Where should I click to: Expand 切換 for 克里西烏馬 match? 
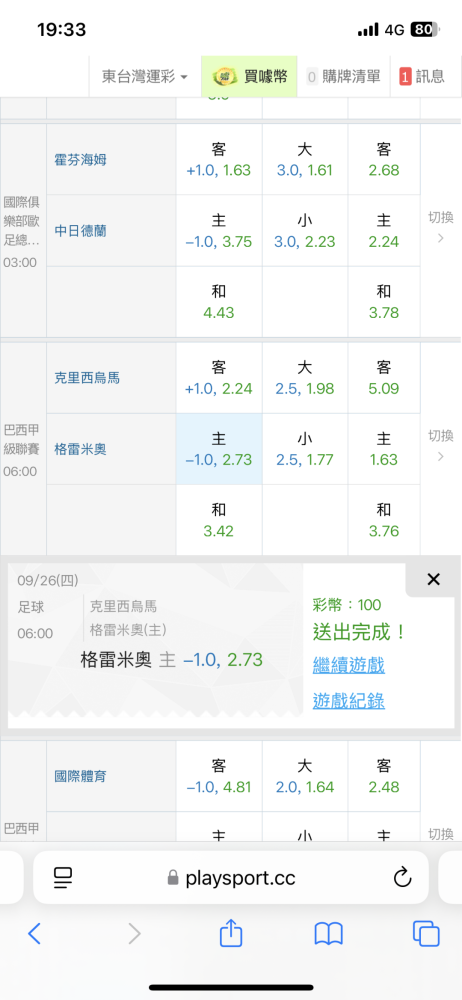(x=440, y=446)
